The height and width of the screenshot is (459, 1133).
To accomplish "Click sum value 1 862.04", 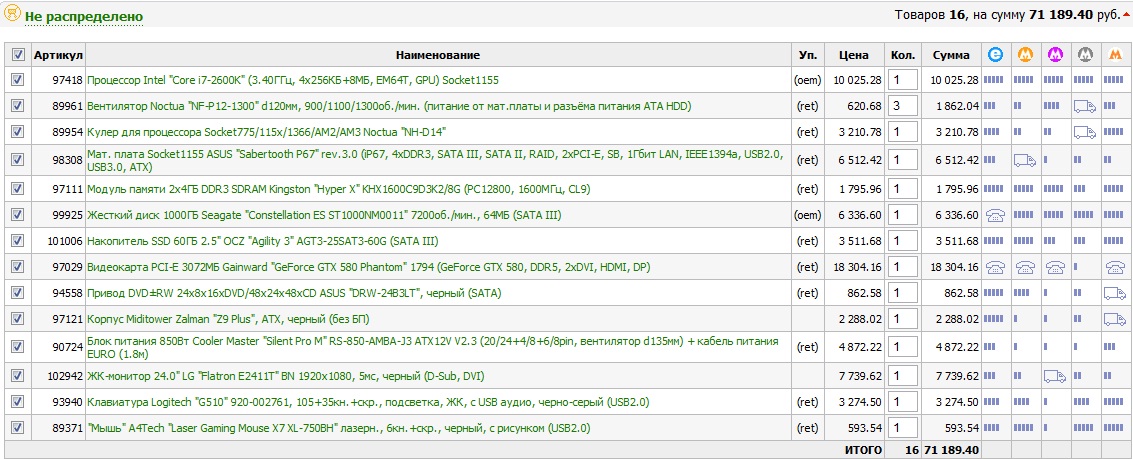I will pos(957,106).
